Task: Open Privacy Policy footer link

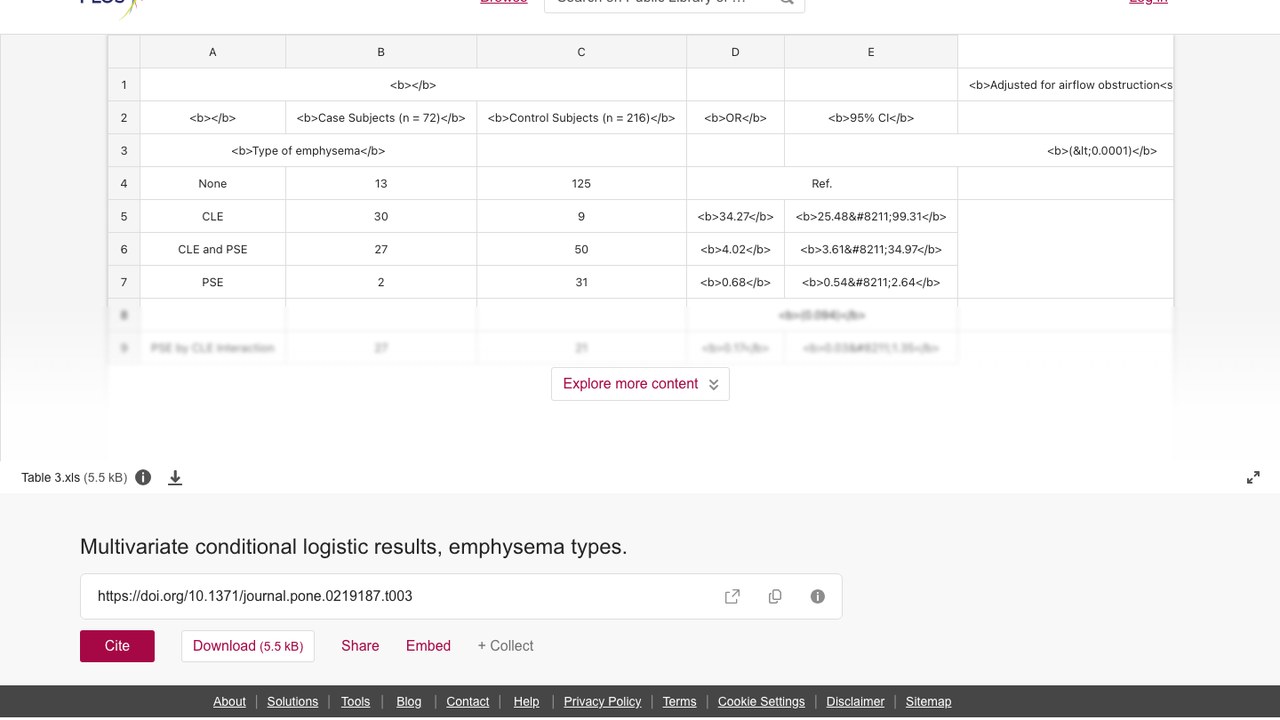Action: (602, 702)
